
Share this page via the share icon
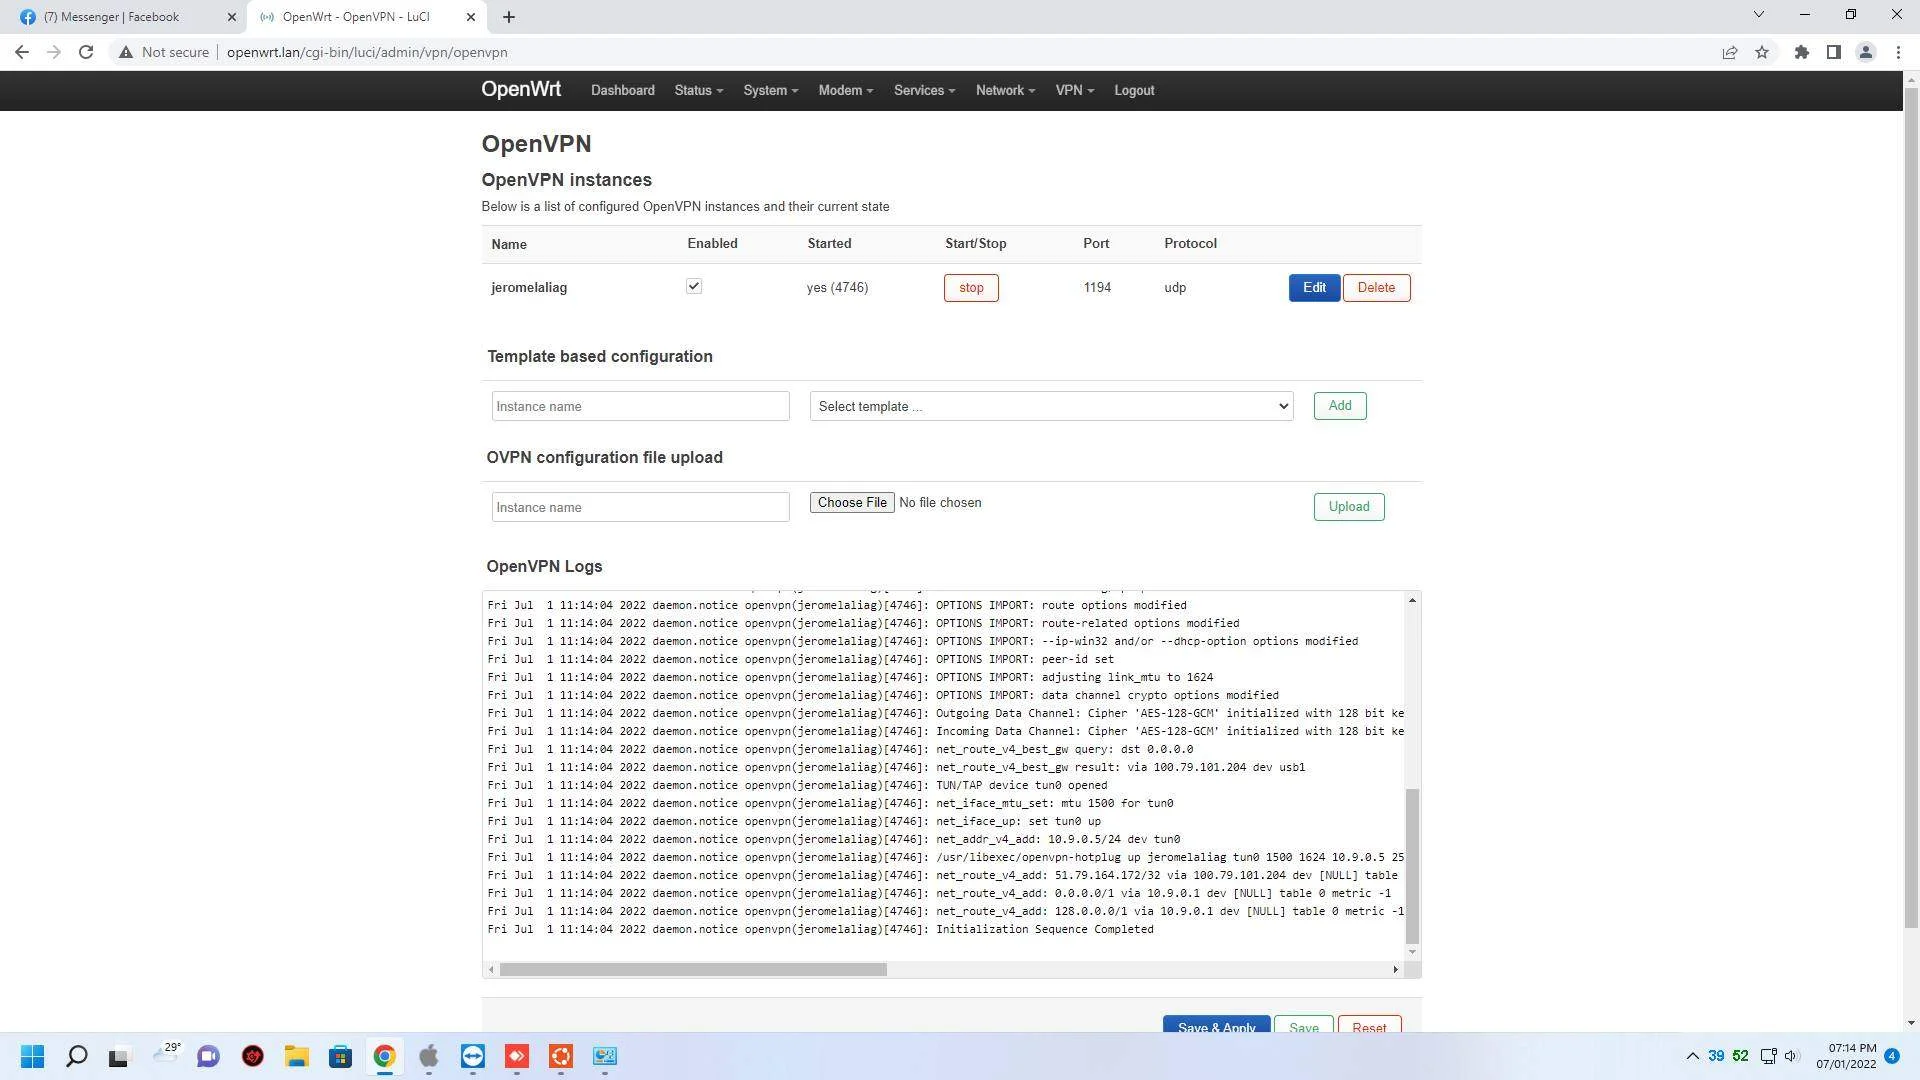point(1730,52)
